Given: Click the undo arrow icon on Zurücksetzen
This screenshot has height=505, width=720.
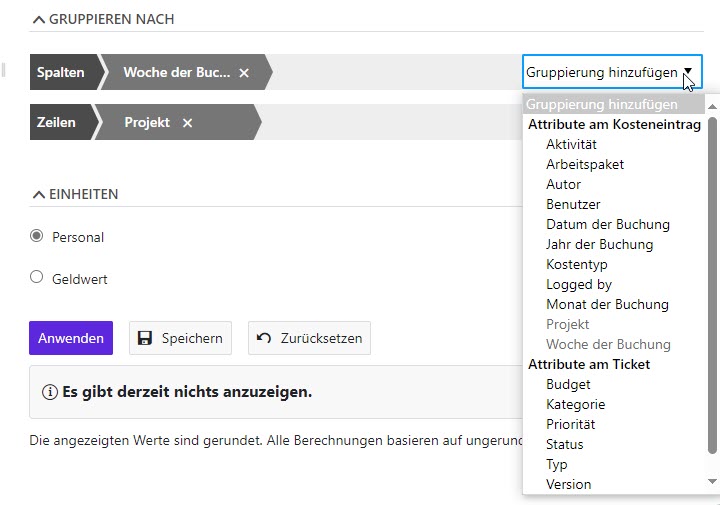Looking at the screenshot, I should 264,338.
